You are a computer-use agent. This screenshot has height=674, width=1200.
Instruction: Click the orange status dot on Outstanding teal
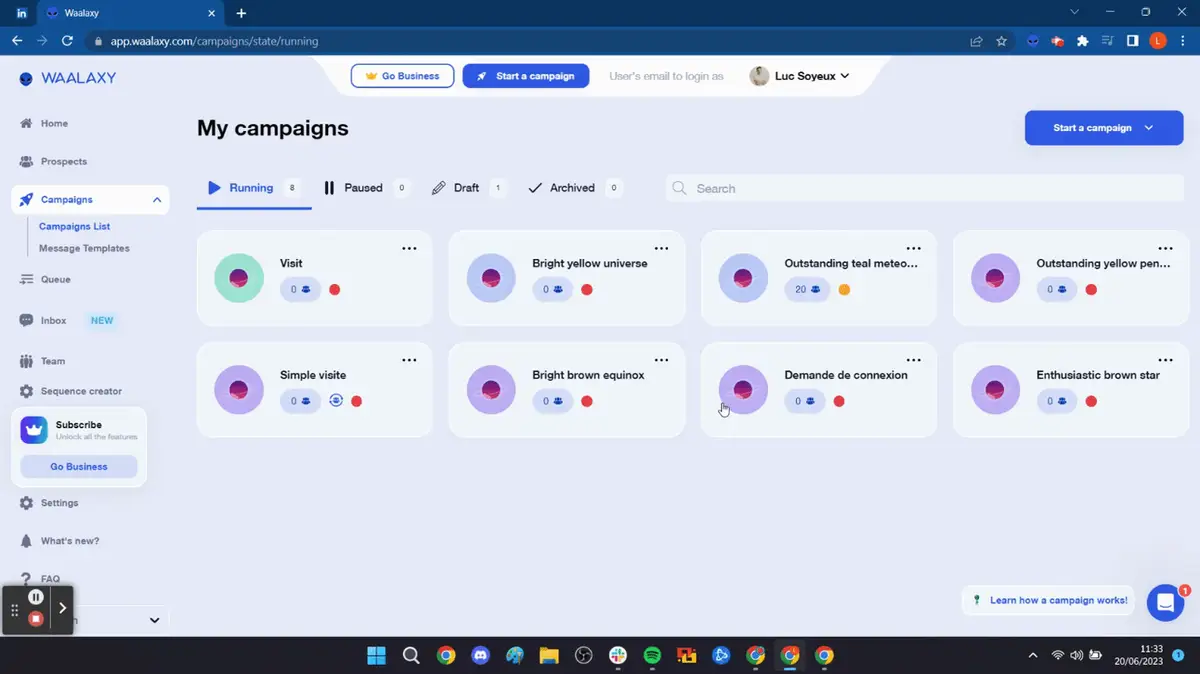pos(844,290)
